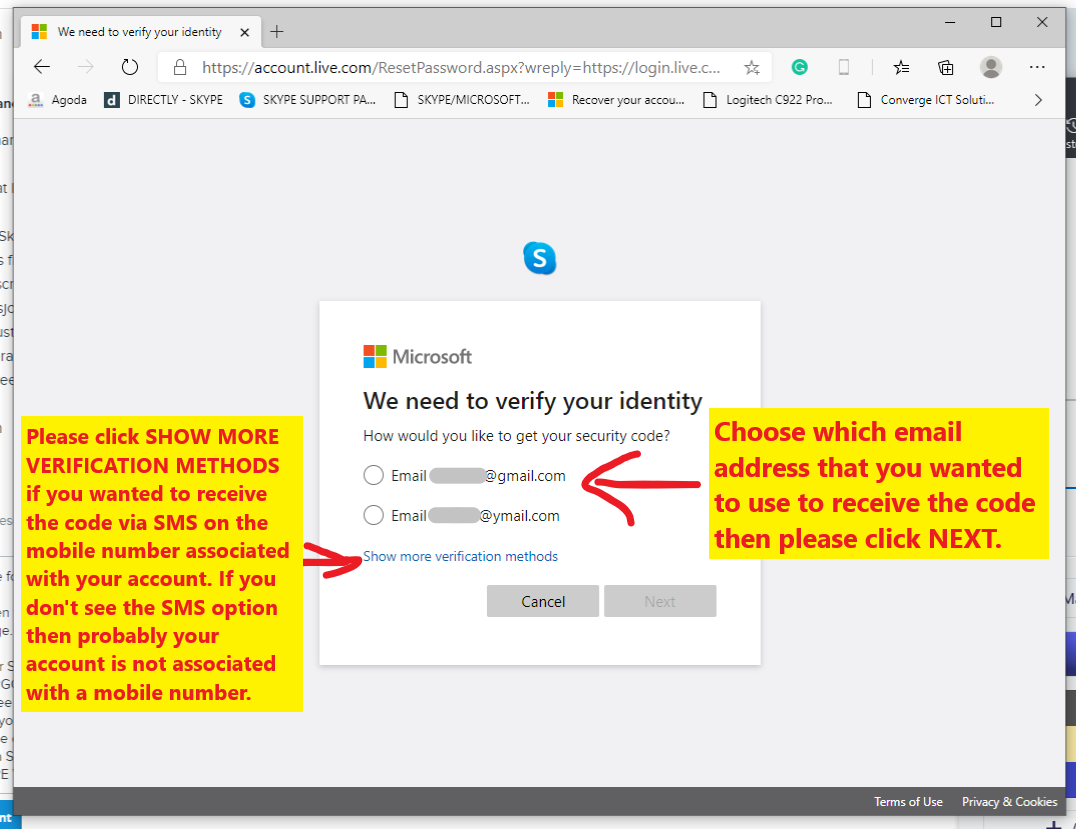Open browser Settings and more menu
This screenshot has height=829, width=1076.
[1037, 67]
